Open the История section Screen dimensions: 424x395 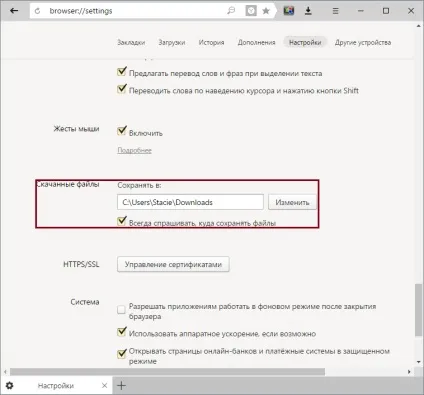211,42
